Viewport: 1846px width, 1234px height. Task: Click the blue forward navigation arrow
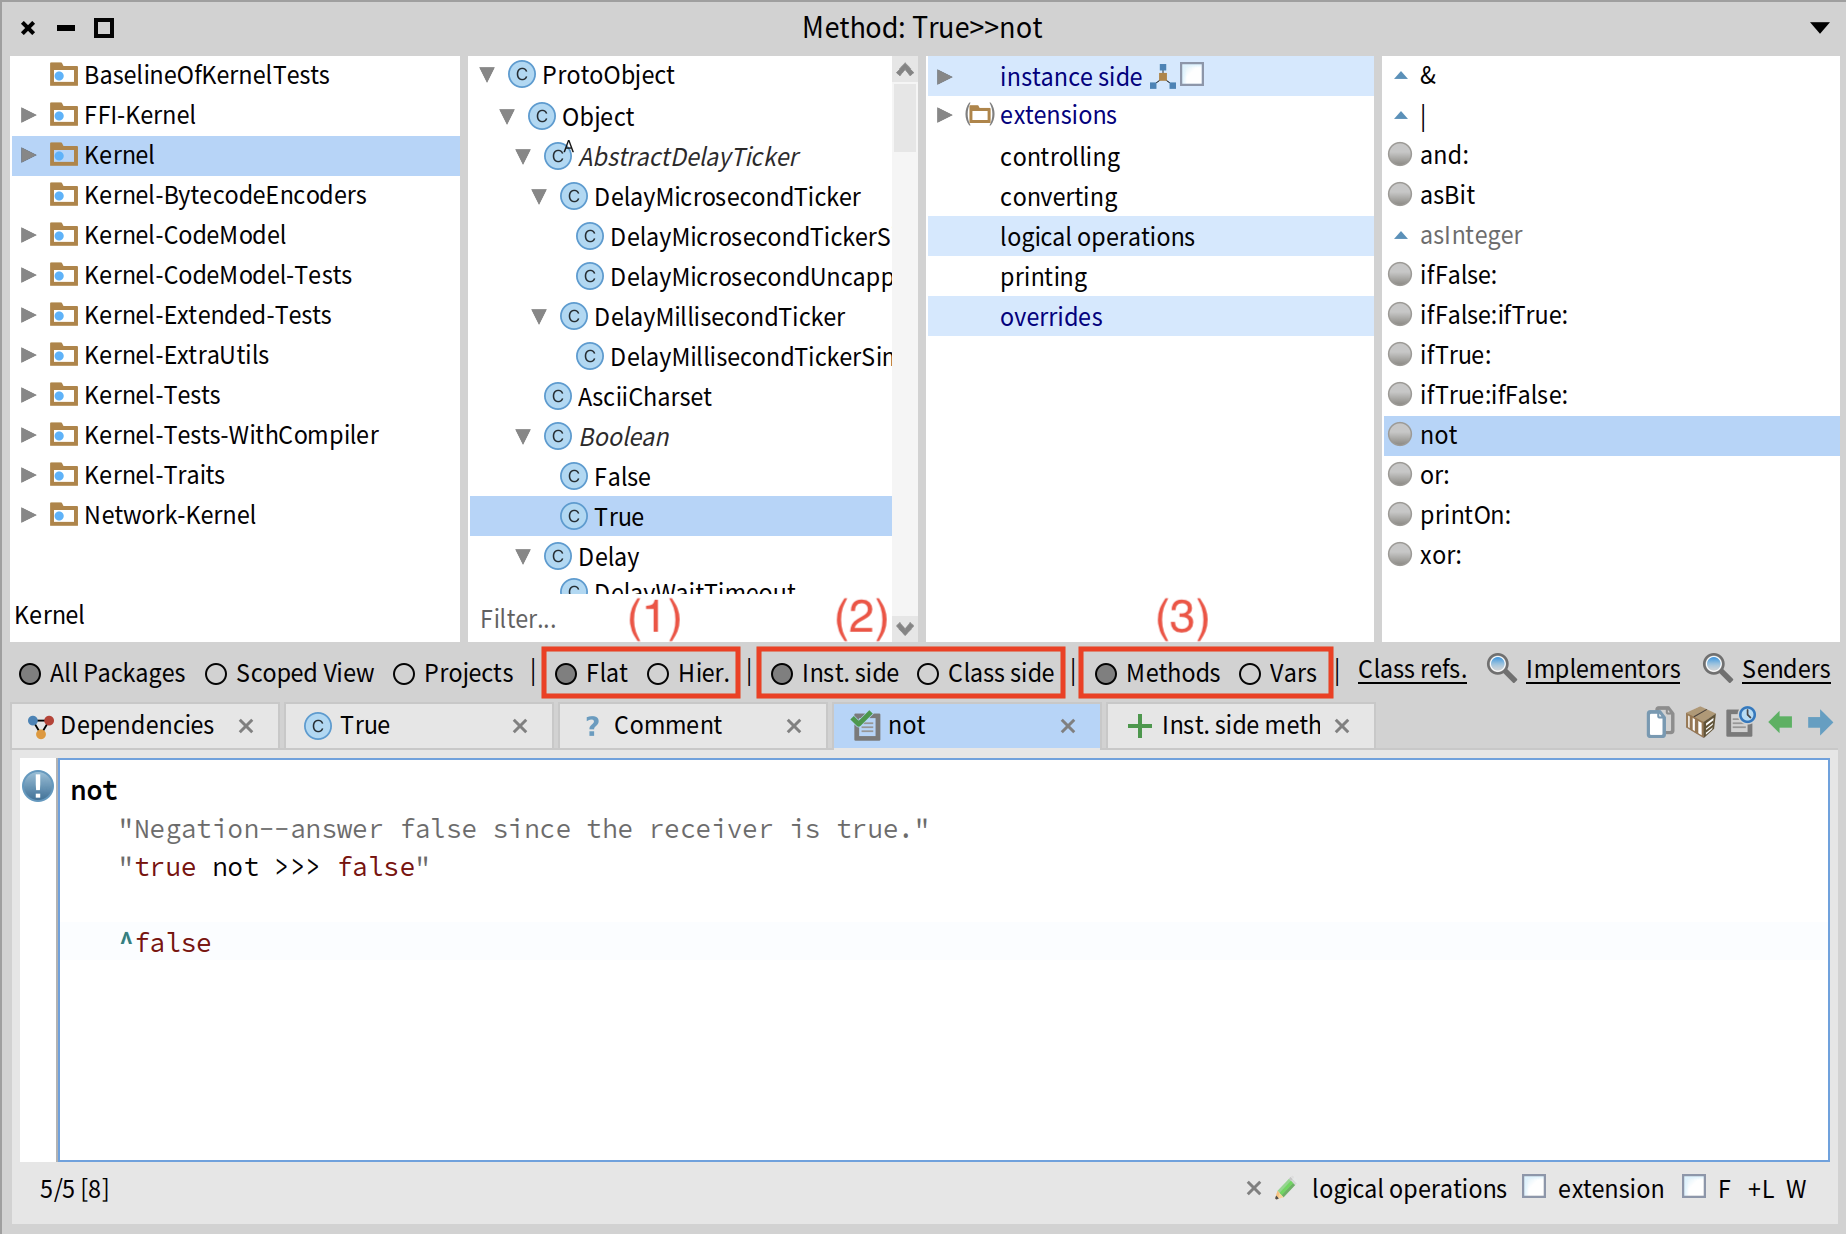click(1820, 722)
